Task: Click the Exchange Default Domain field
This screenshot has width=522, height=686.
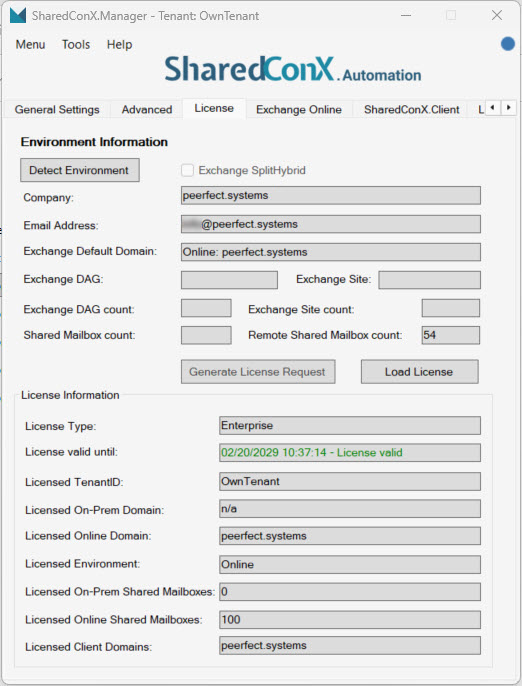Action: [331, 252]
